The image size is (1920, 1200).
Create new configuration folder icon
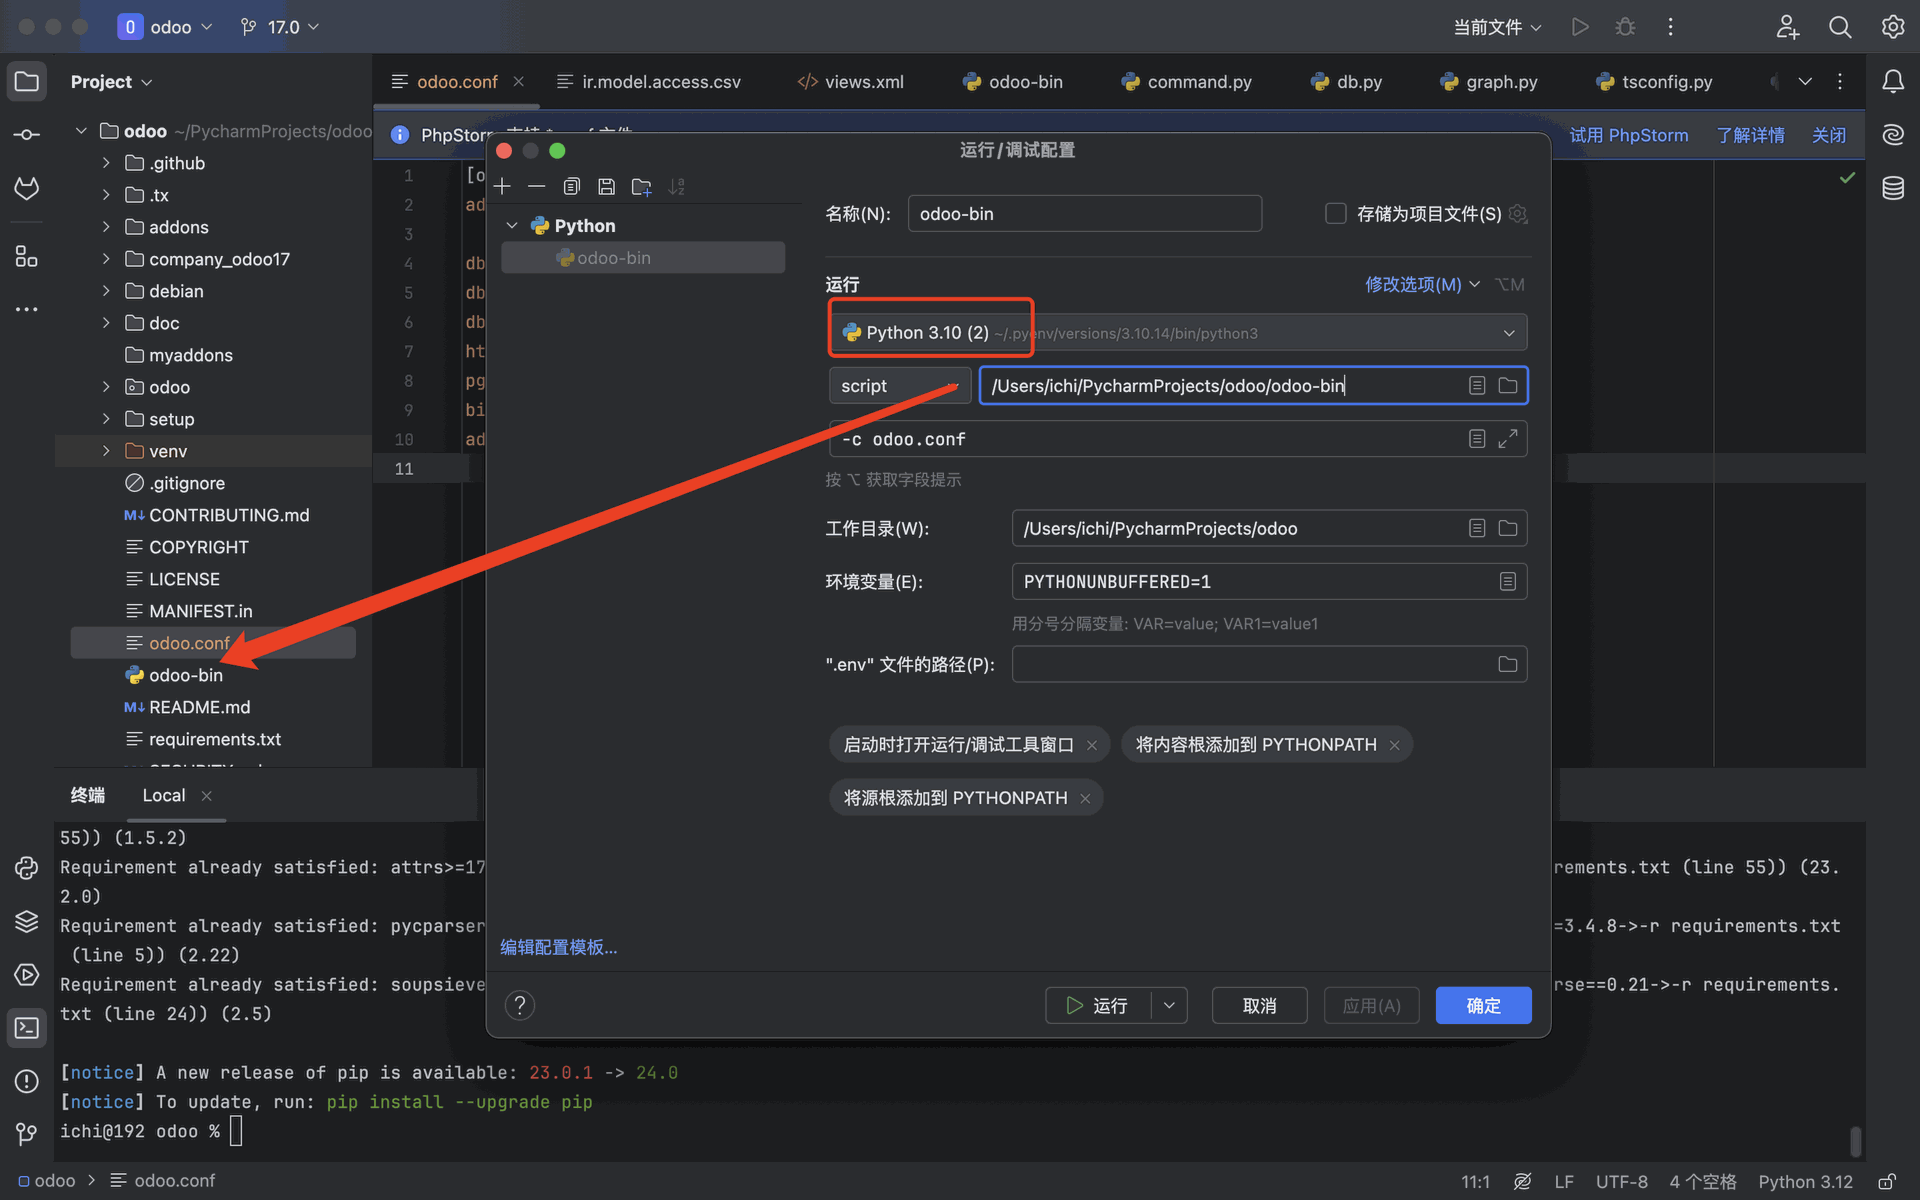(642, 186)
